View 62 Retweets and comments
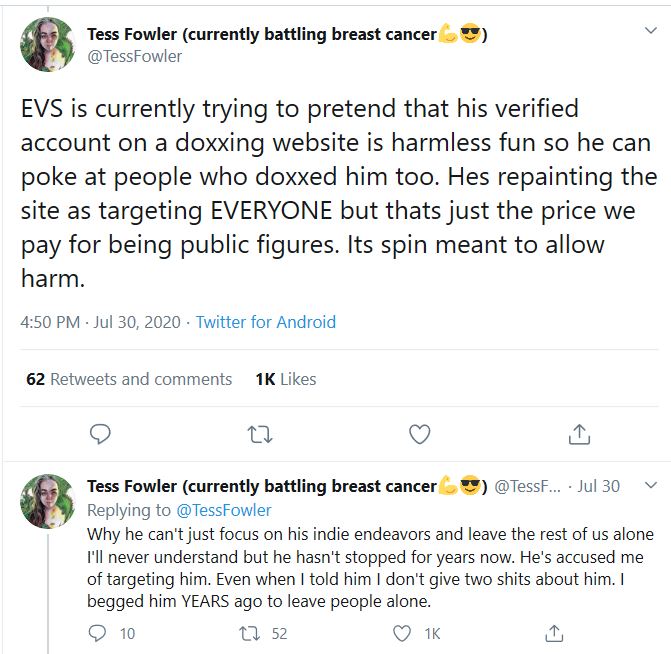Viewport: 671px width, 654px height. coord(129,379)
